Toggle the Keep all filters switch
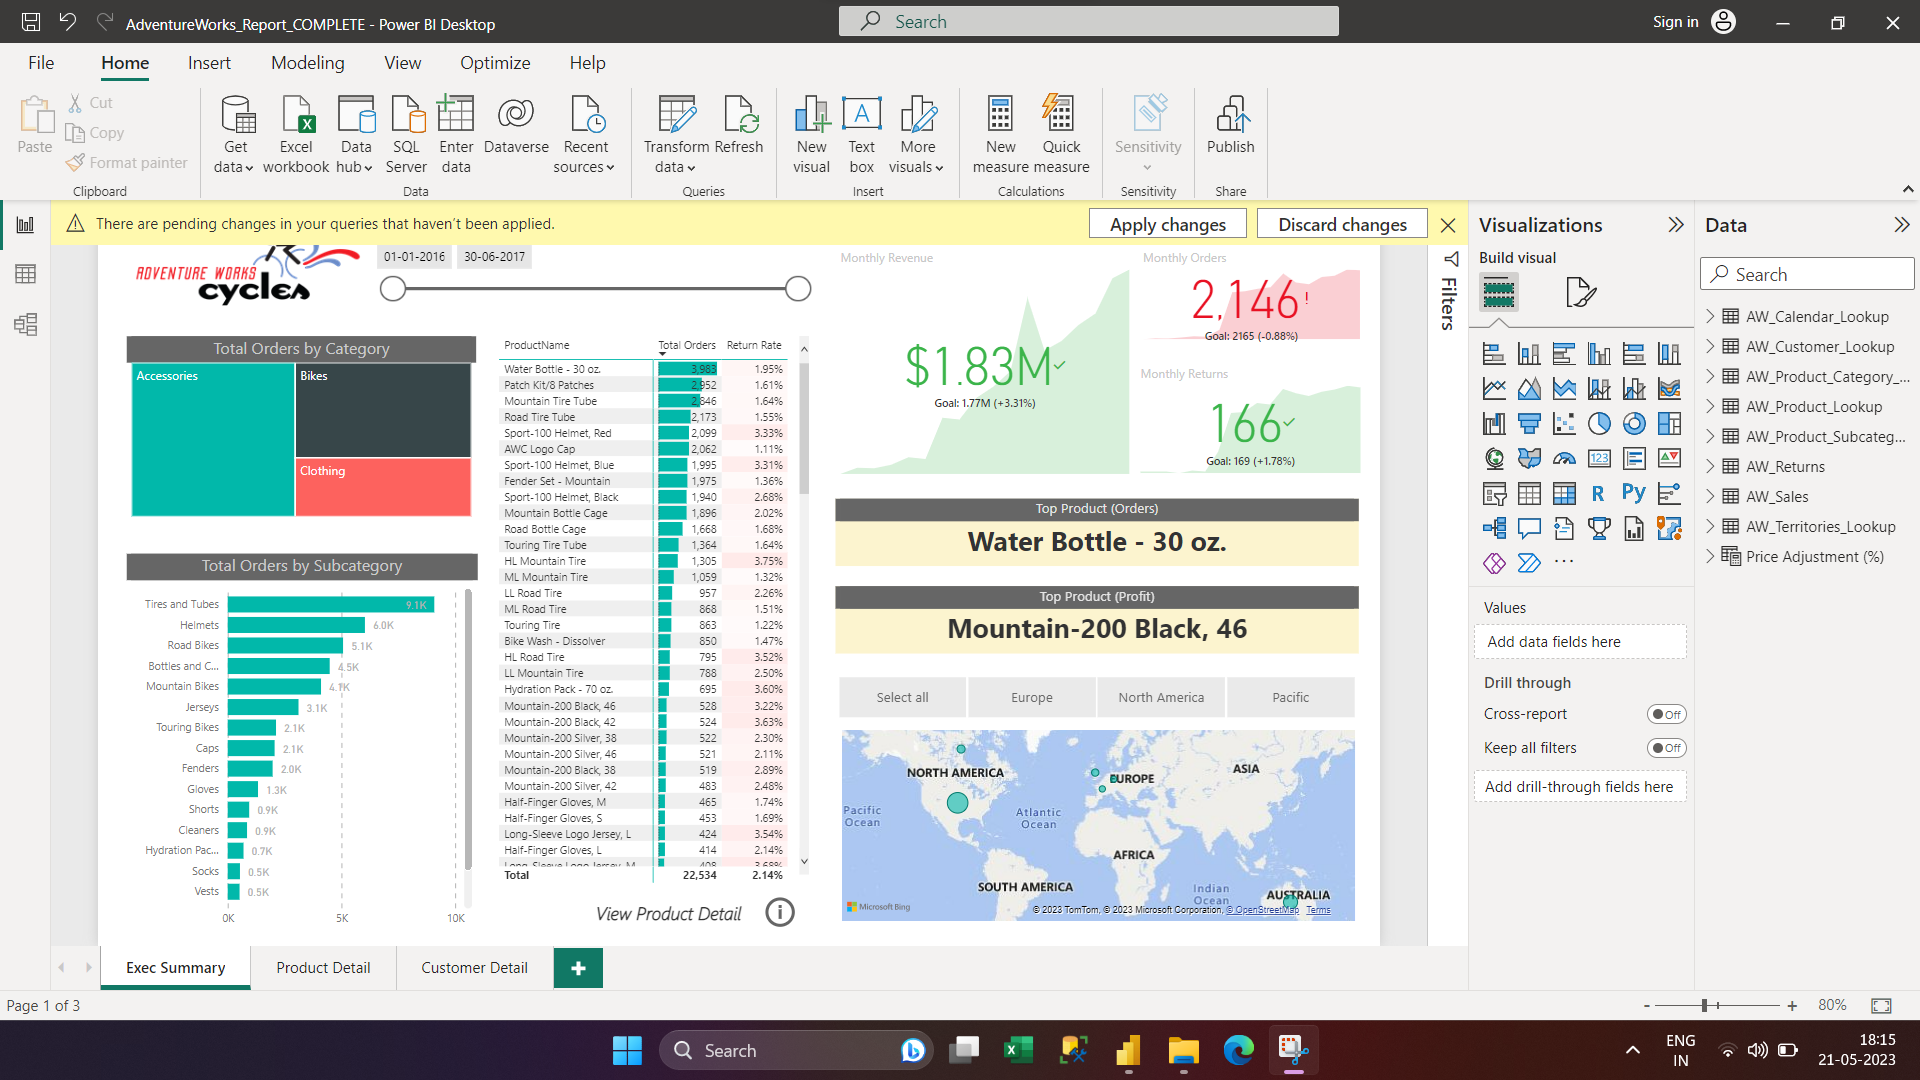 [1666, 748]
